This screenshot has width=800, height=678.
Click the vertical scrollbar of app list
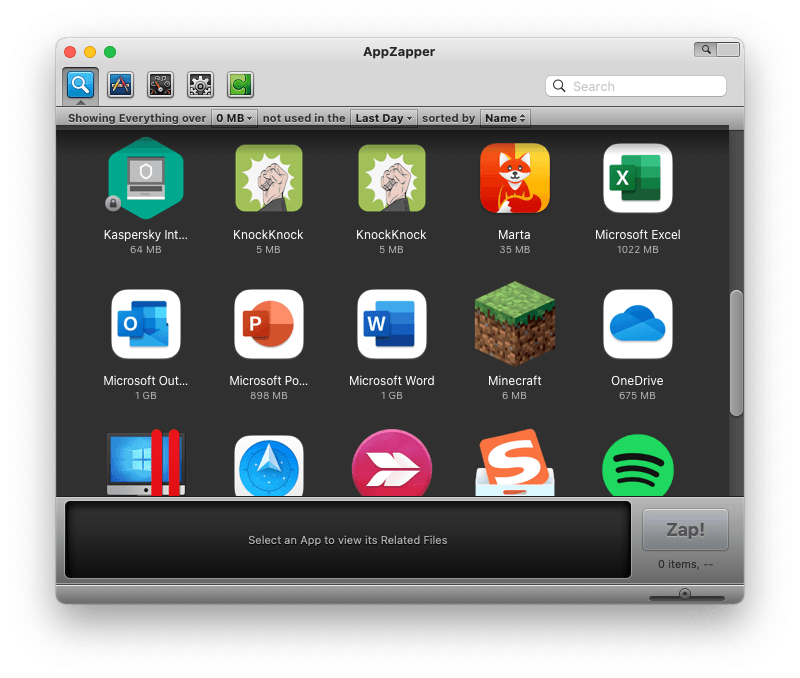click(736, 353)
